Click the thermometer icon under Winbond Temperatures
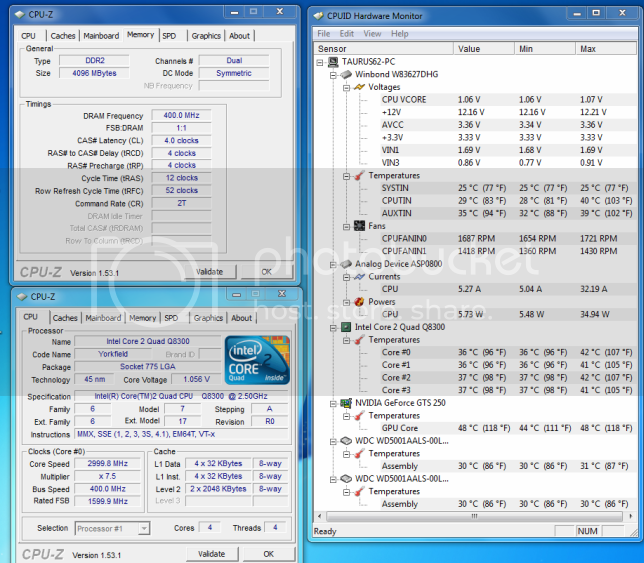 359,175
